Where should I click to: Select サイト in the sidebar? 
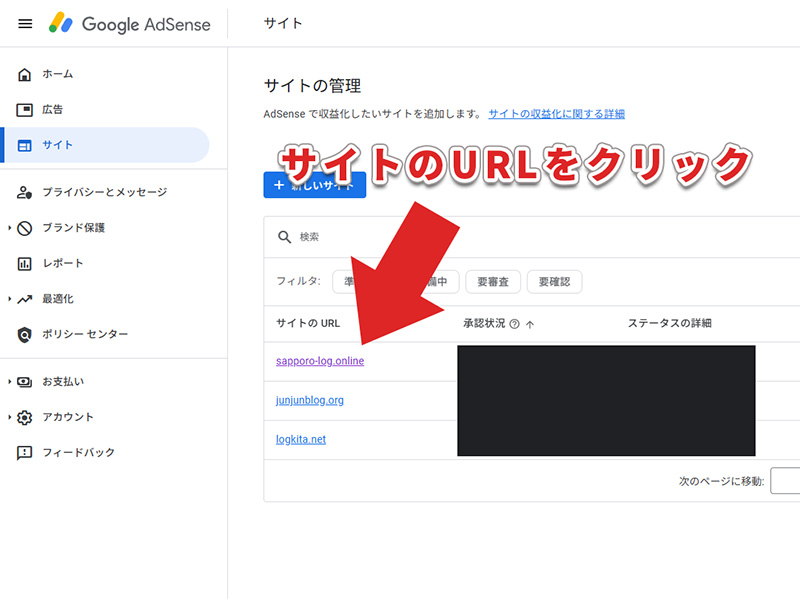pos(105,145)
